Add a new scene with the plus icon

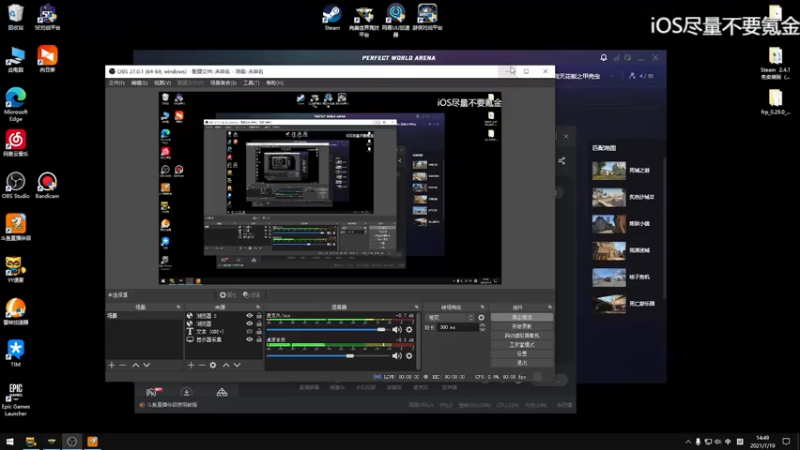coord(111,365)
